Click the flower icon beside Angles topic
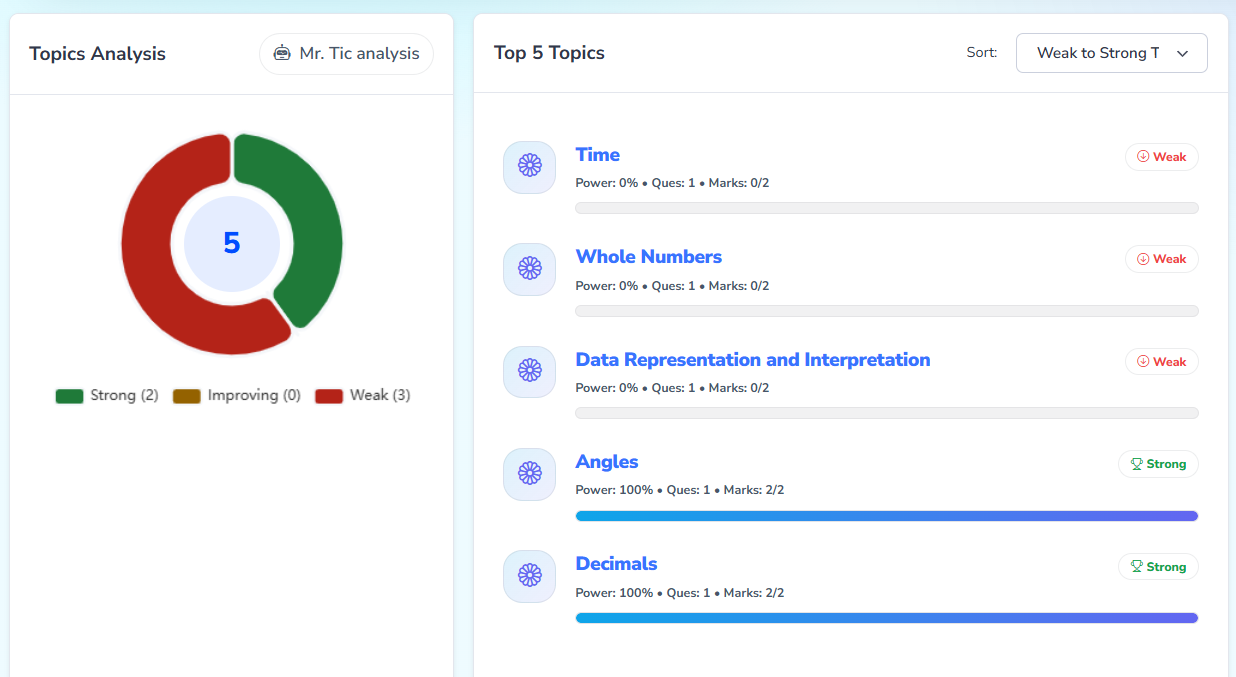1236x677 pixels. point(529,473)
